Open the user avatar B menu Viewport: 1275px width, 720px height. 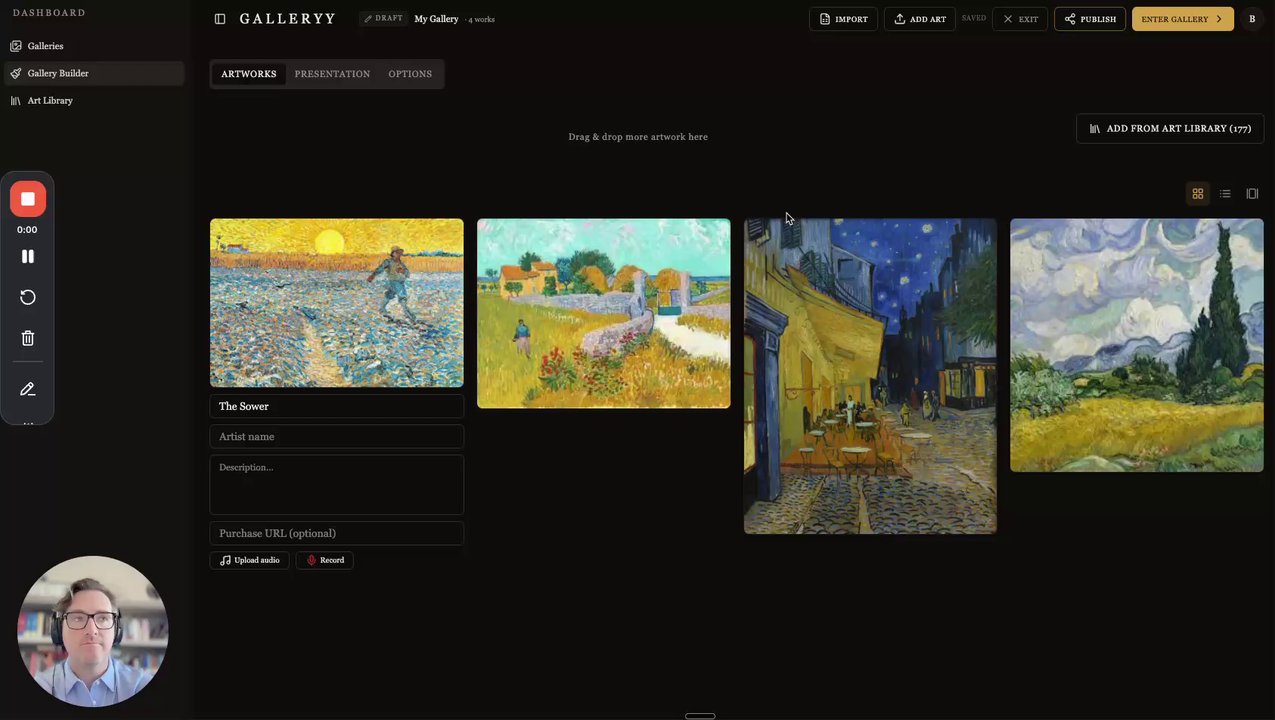tap(1252, 19)
